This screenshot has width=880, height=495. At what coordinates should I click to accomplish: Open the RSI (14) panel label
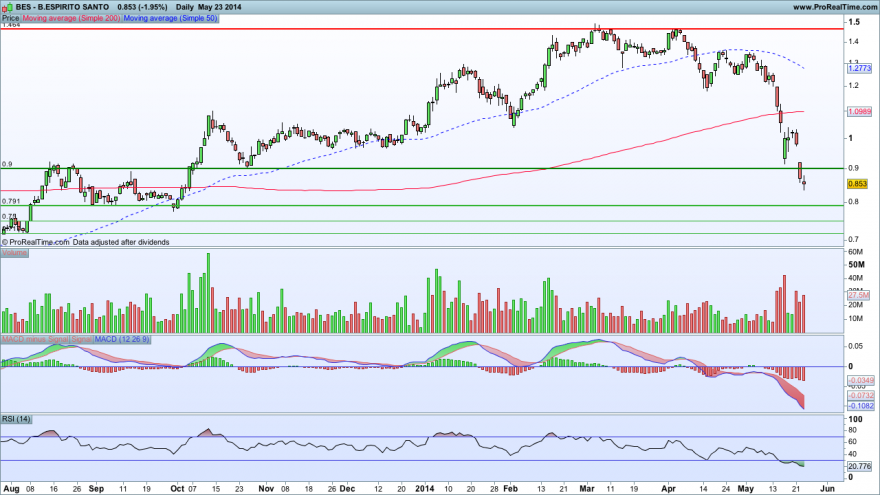16,419
